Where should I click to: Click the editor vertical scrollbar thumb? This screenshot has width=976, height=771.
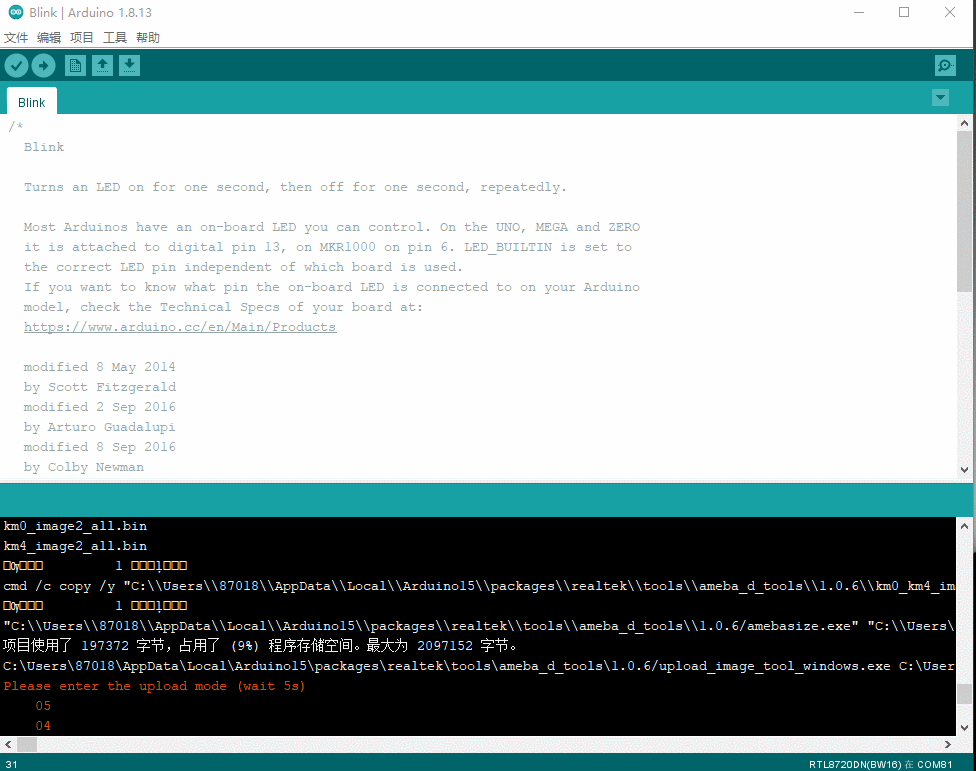pos(964,210)
